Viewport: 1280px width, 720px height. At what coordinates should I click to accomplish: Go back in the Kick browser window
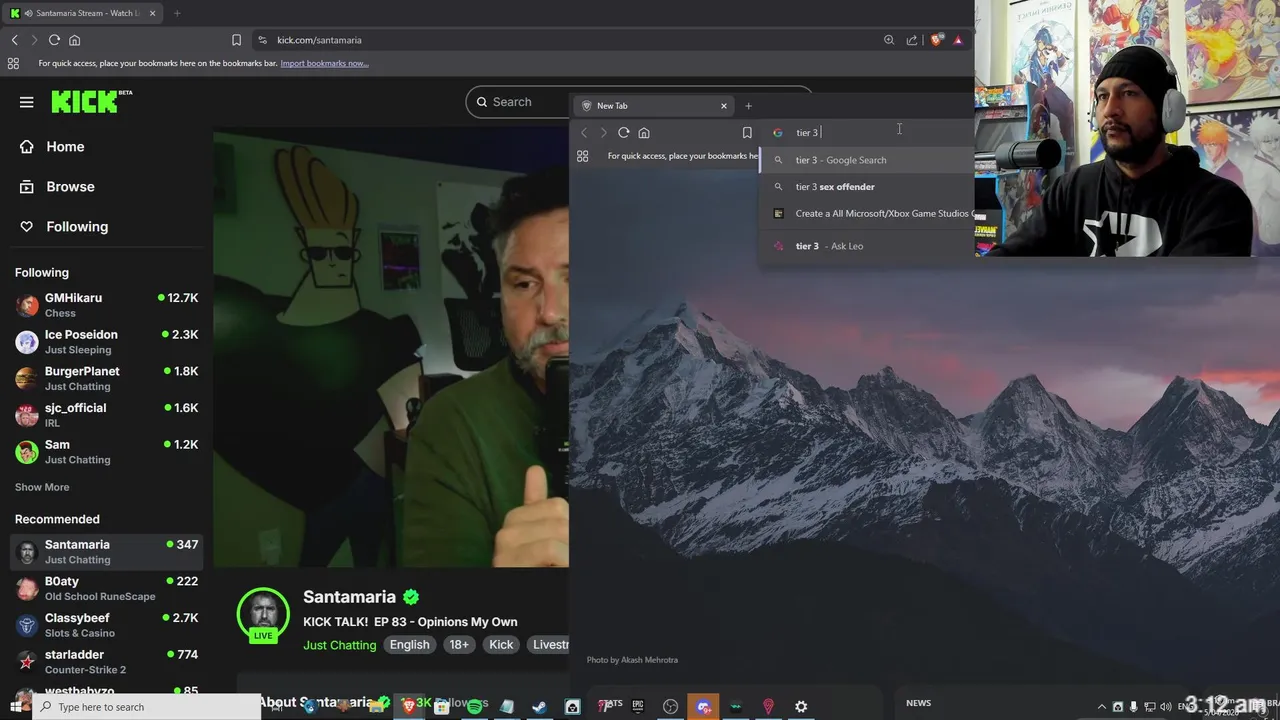pyautogui.click(x=14, y=40)
